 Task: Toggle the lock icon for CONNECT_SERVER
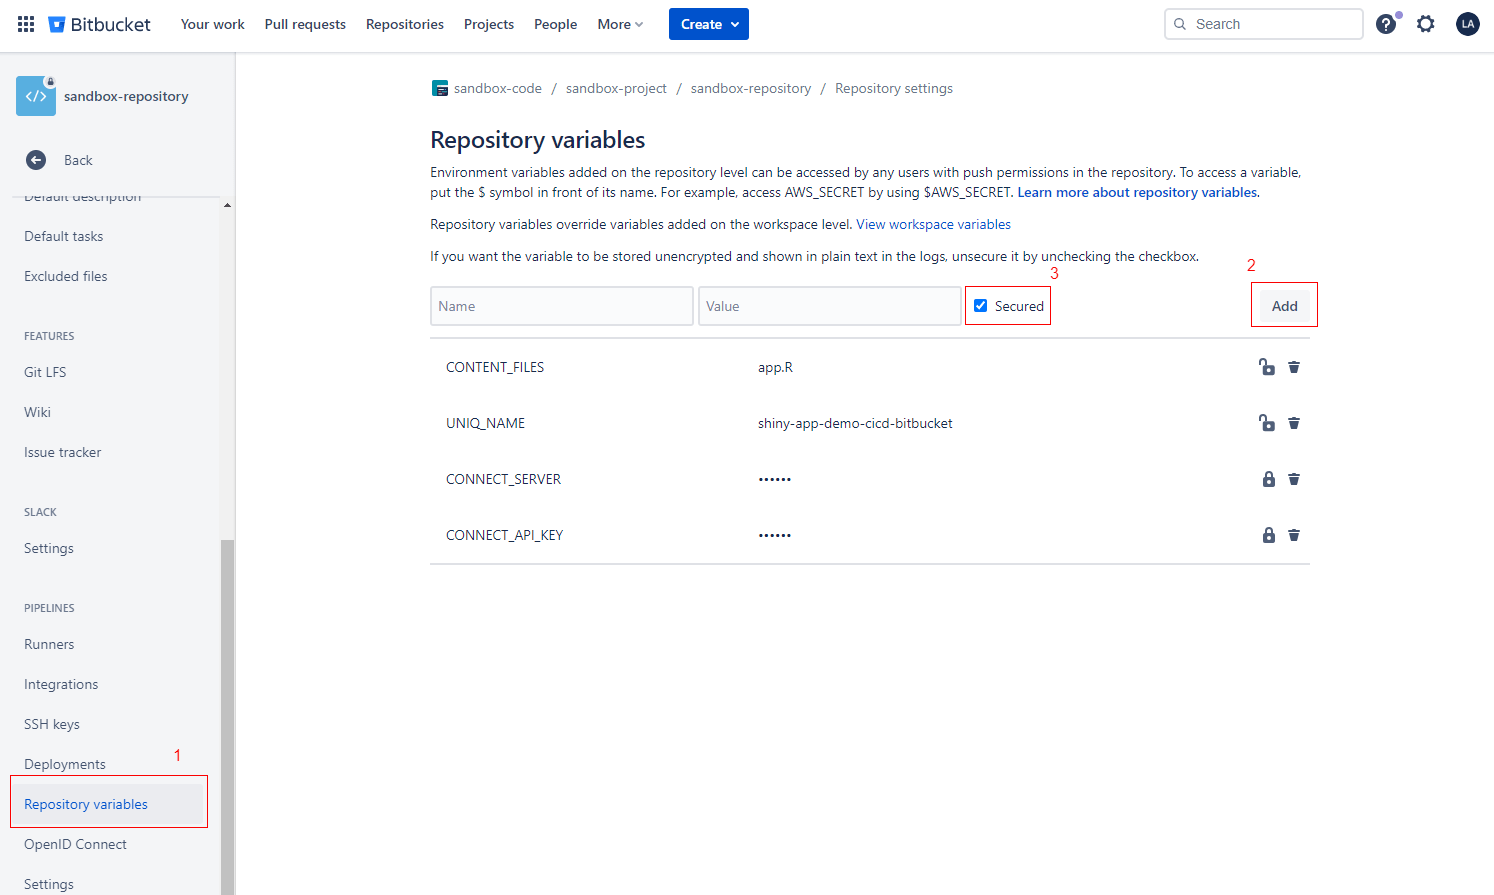(1268, 479)
